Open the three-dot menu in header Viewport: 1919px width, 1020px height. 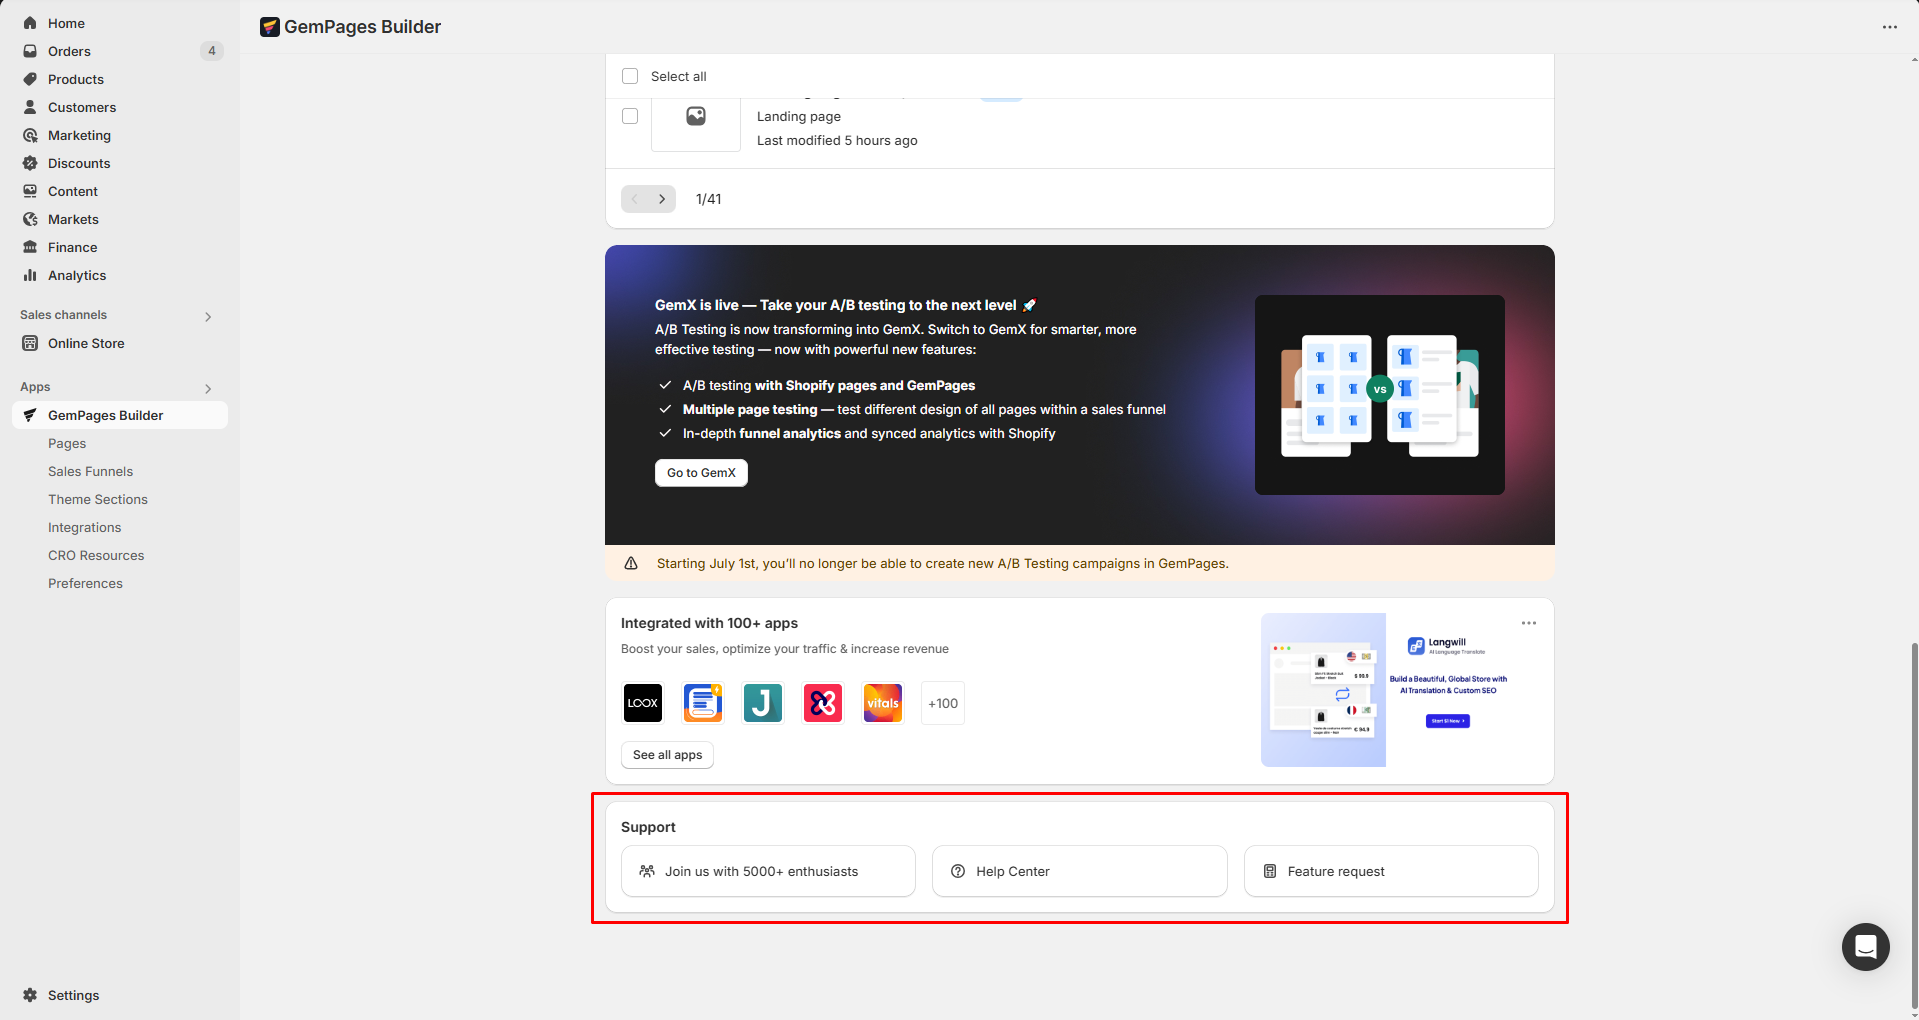click(x=1889, y=27)
